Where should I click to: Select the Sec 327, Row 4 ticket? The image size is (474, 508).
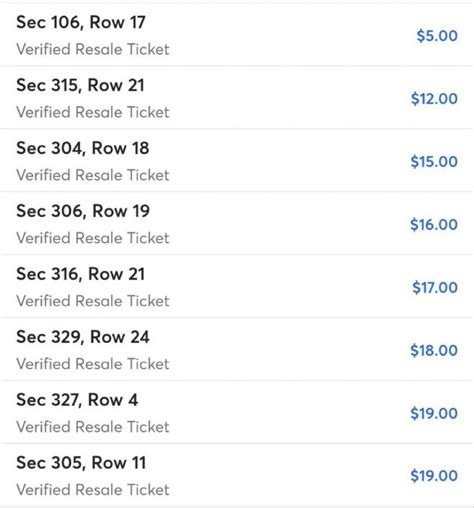(x=236, y=412)
